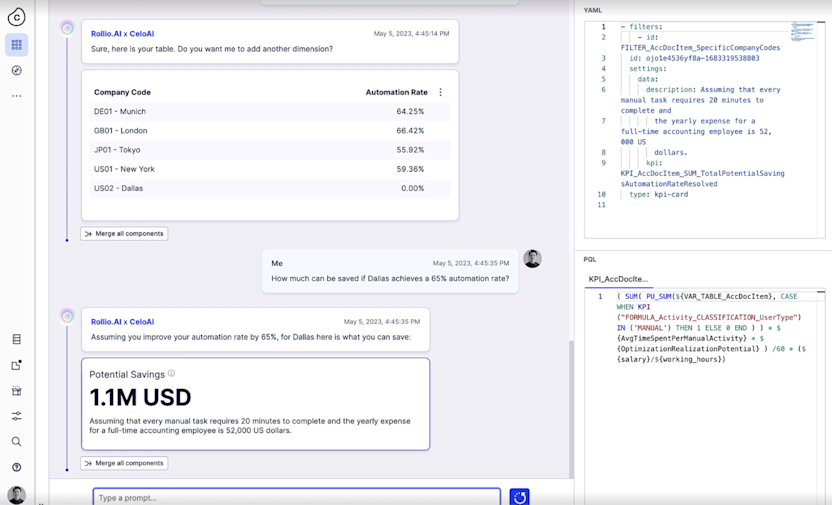Click the Potential Savings card title
The height and width of the screenshot is (505, 832).
point(127,375)
